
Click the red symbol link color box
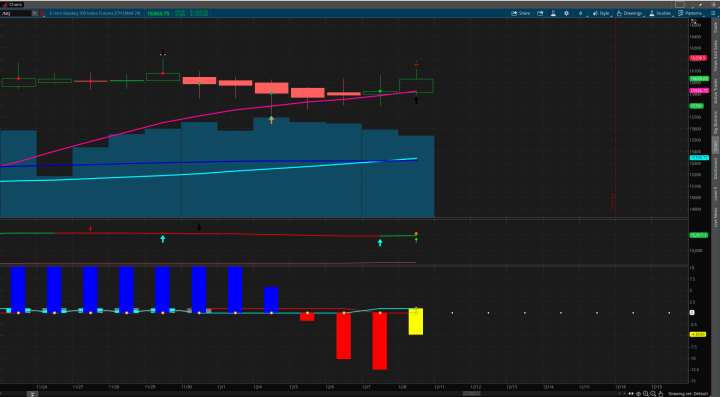click(42, 13)
